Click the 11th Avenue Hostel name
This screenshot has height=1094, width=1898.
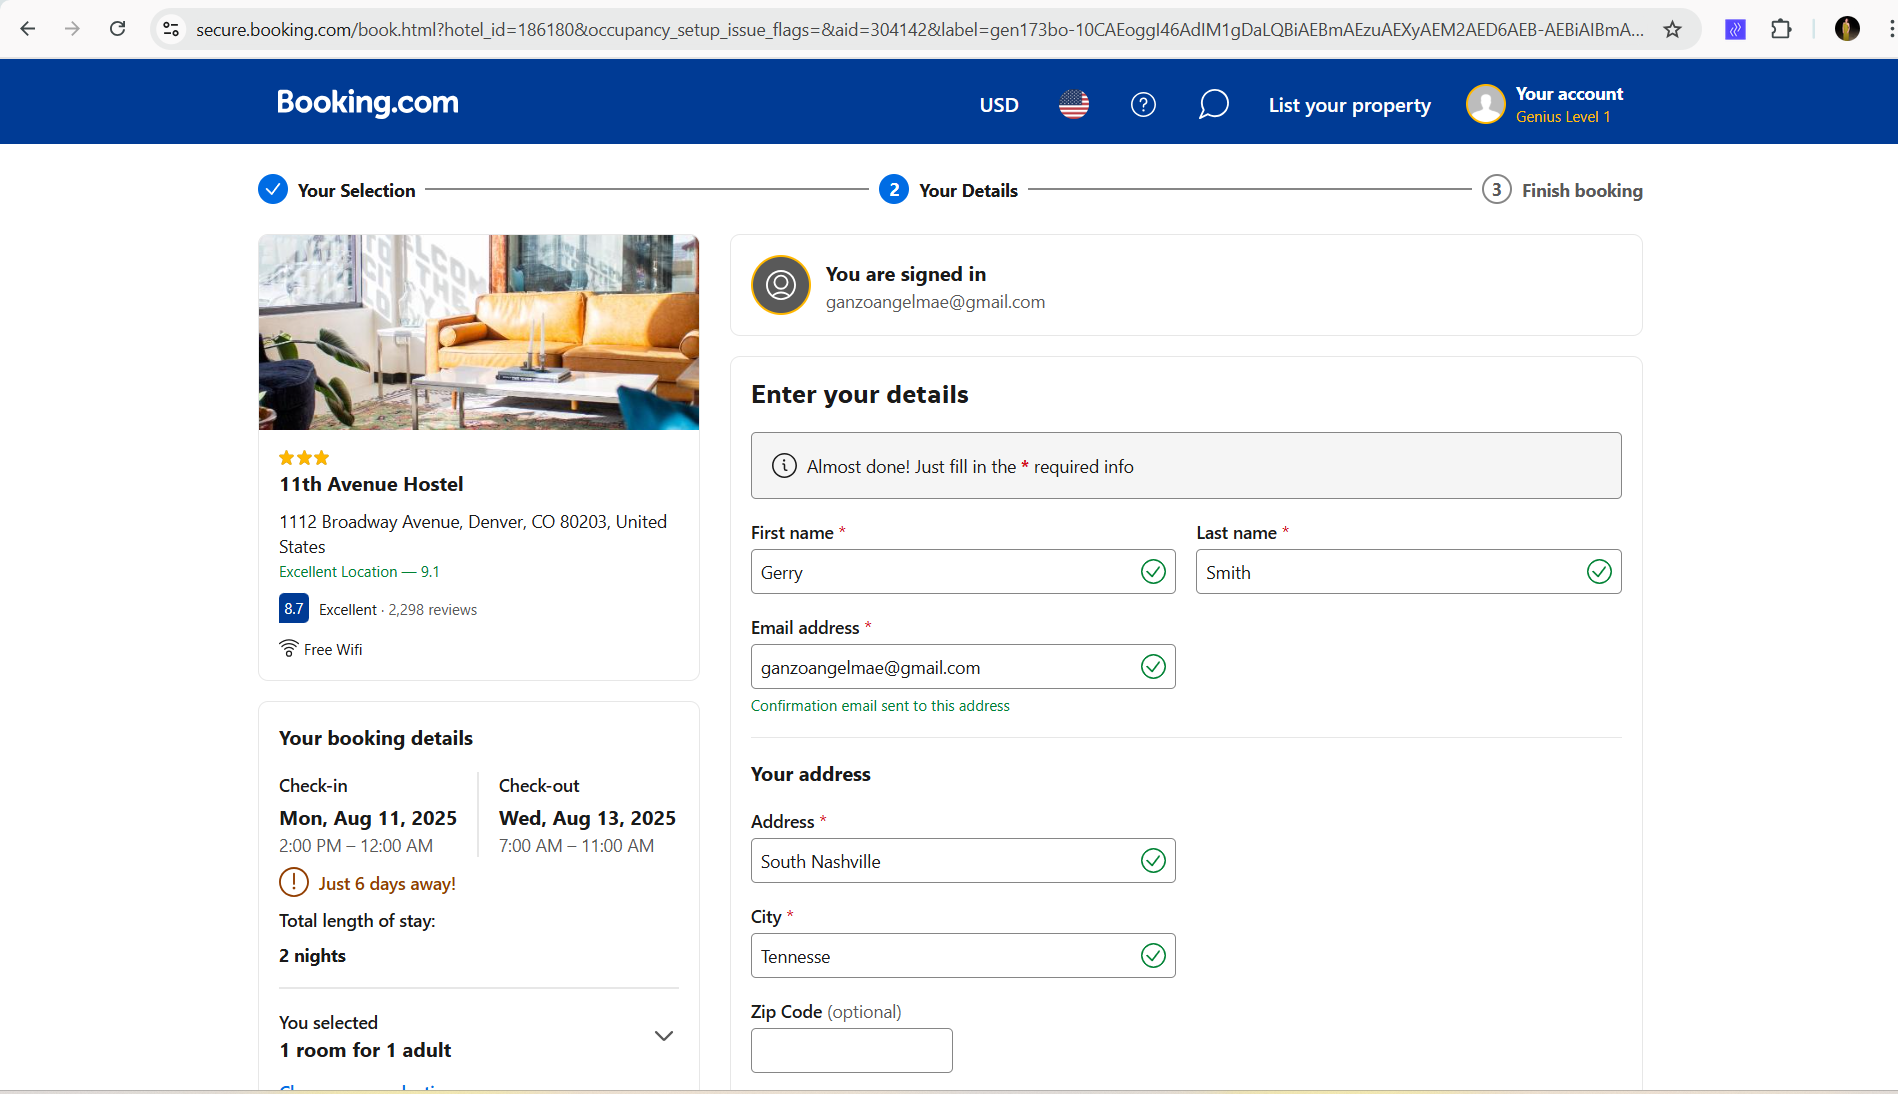371,484
